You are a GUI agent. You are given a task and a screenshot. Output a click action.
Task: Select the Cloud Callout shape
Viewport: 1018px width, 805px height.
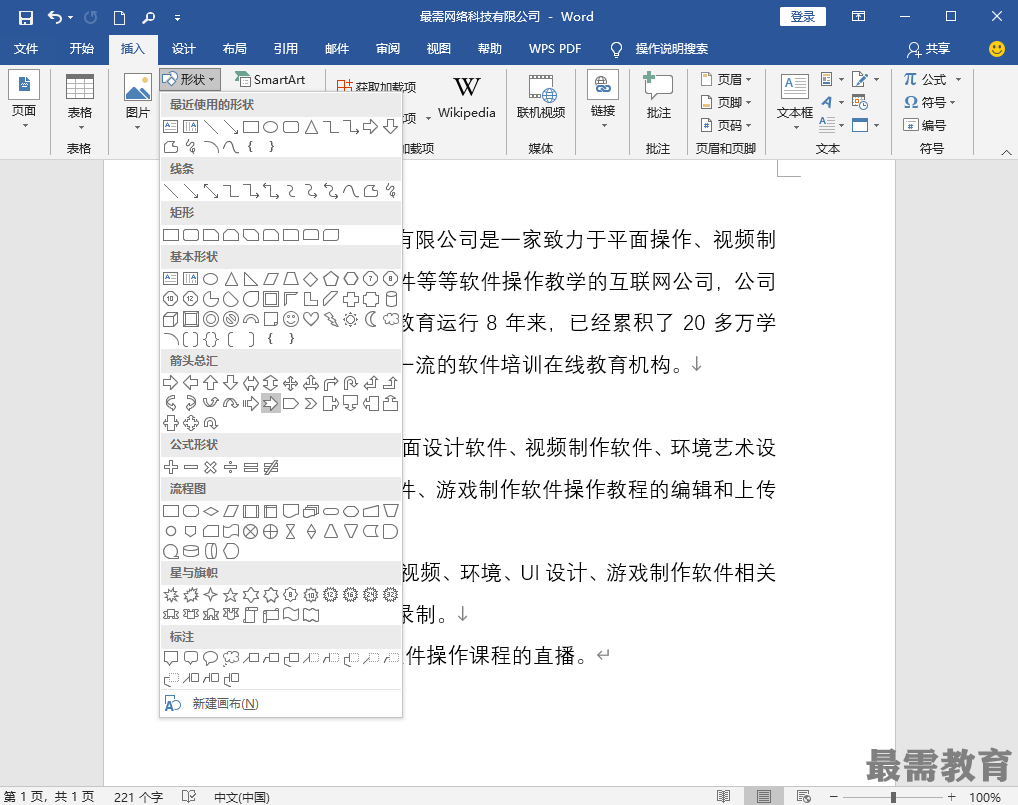[230, 658]
